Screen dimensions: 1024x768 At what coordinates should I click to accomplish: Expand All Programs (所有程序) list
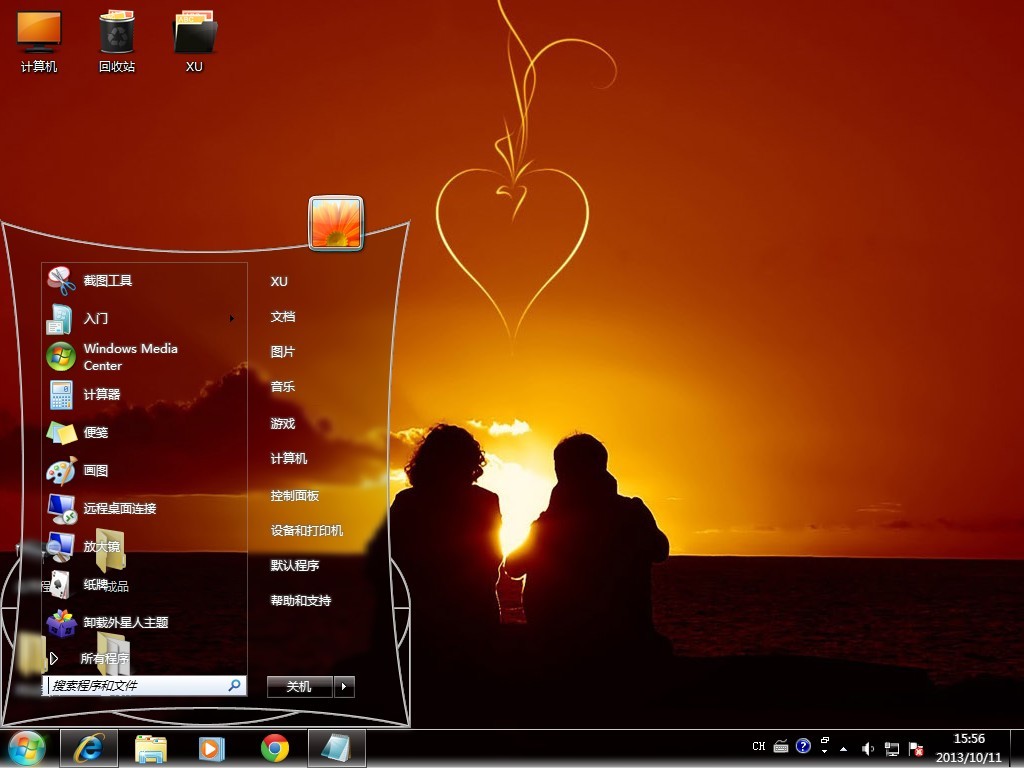(x=104, y=659)
